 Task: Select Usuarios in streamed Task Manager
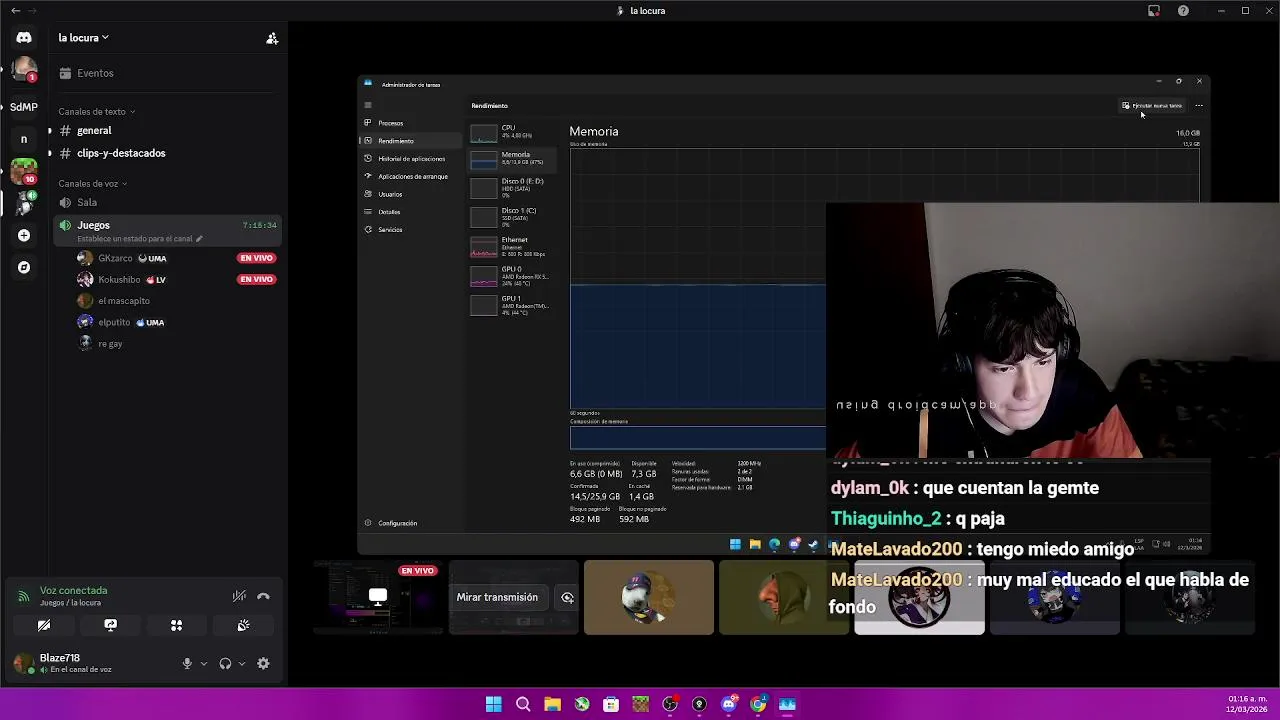(x=409, y=194)
